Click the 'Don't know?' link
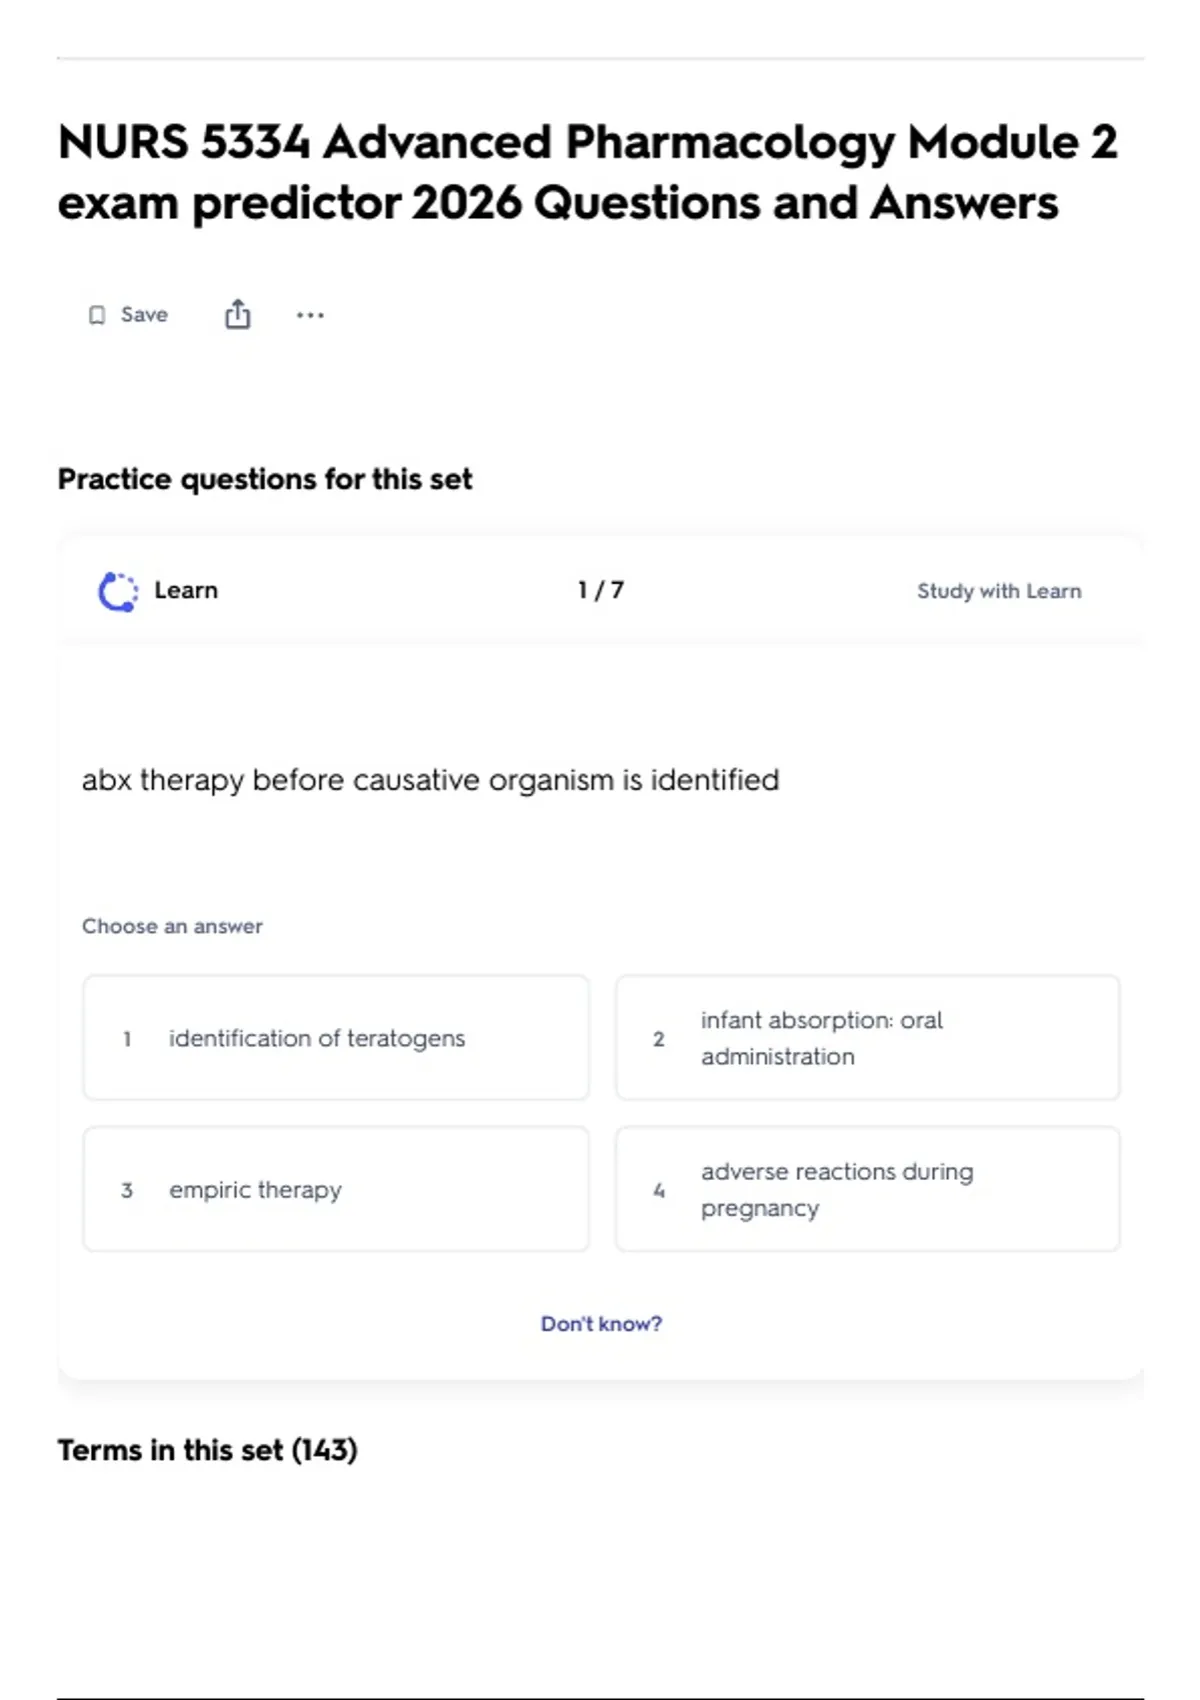 (601, 1323)
